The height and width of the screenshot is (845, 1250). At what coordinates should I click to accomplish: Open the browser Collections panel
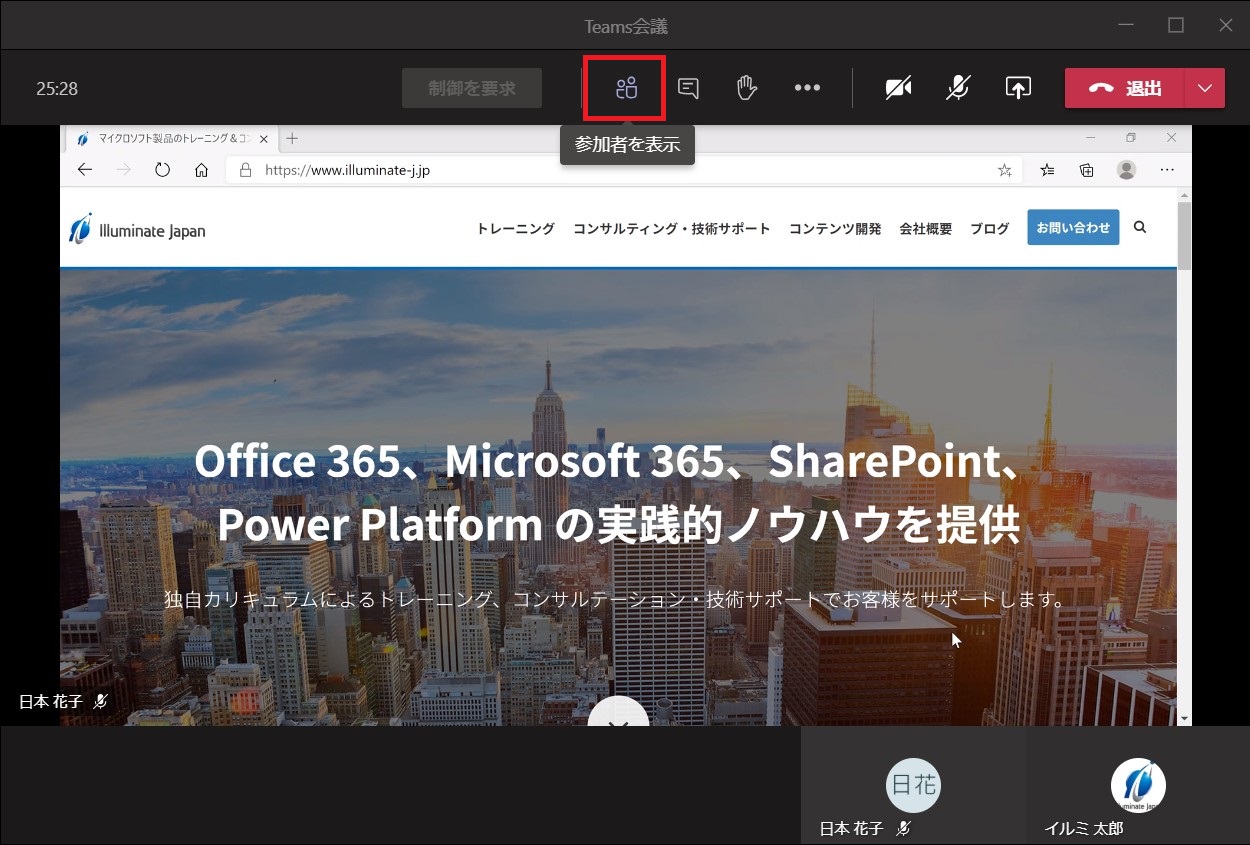(1087, 170)
